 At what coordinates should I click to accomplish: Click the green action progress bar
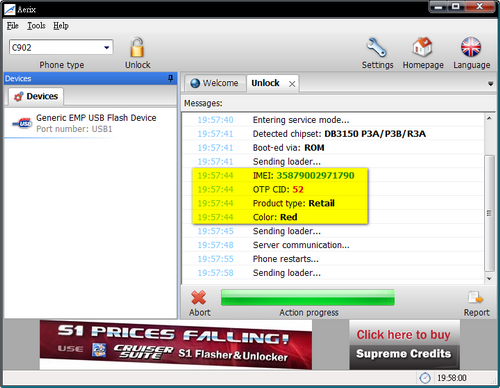coord(308,297)
